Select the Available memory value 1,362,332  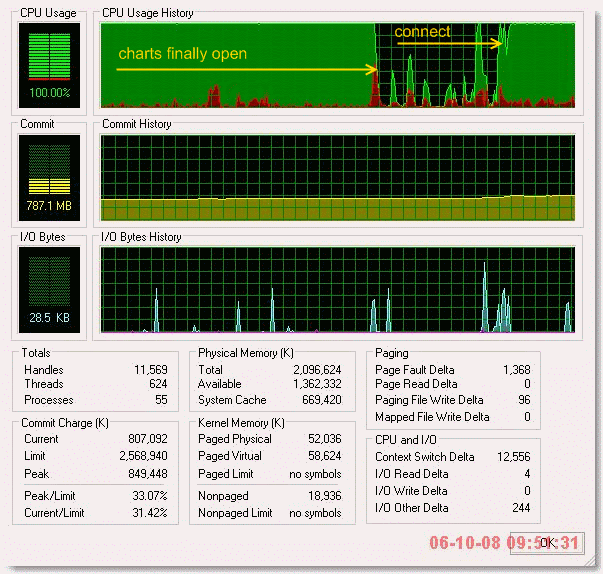click(x=317, y=384)
